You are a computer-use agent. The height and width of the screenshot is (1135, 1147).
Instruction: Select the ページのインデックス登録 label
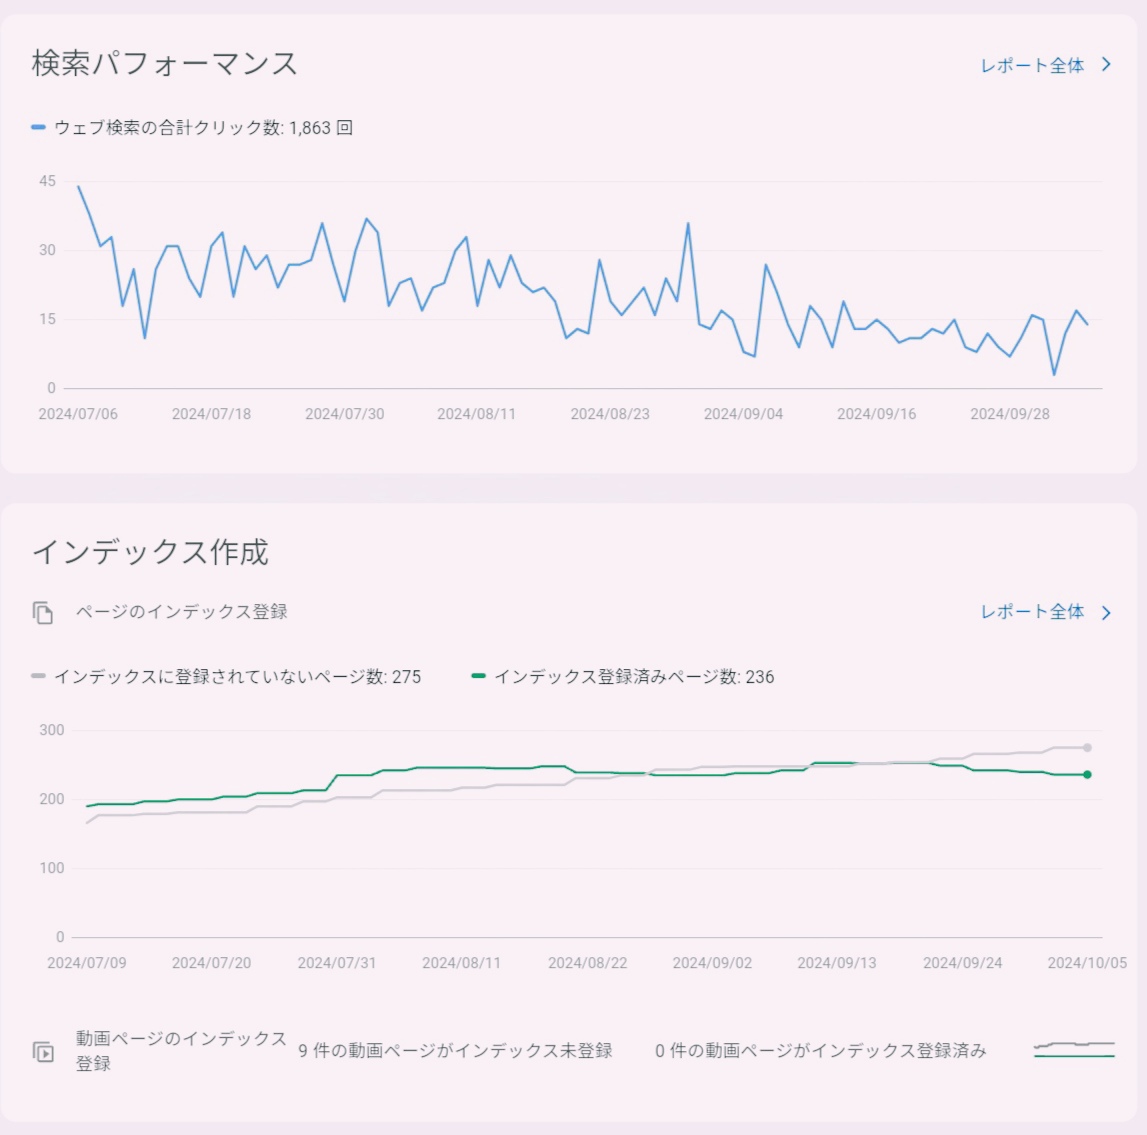(181, 611)
